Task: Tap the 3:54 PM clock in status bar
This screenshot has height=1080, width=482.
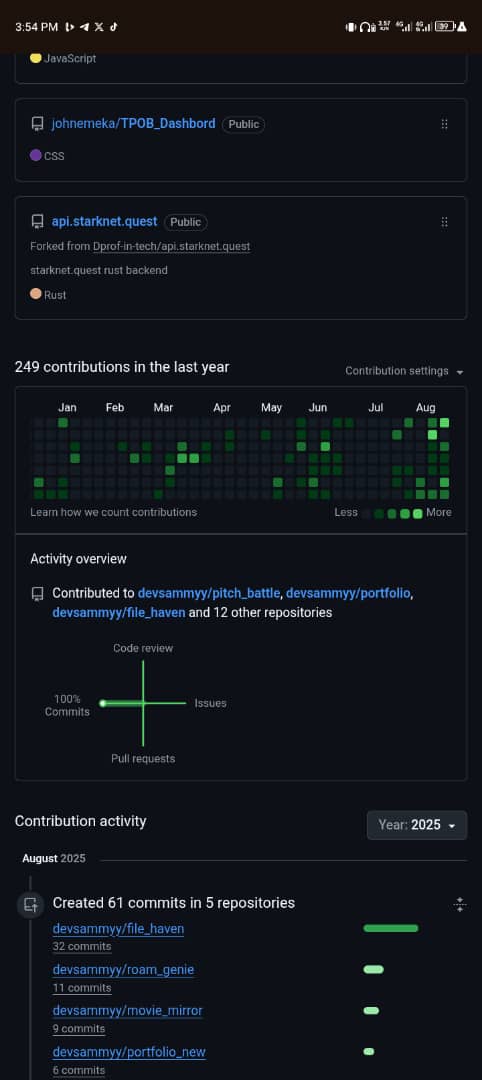Action: point(36,27)
